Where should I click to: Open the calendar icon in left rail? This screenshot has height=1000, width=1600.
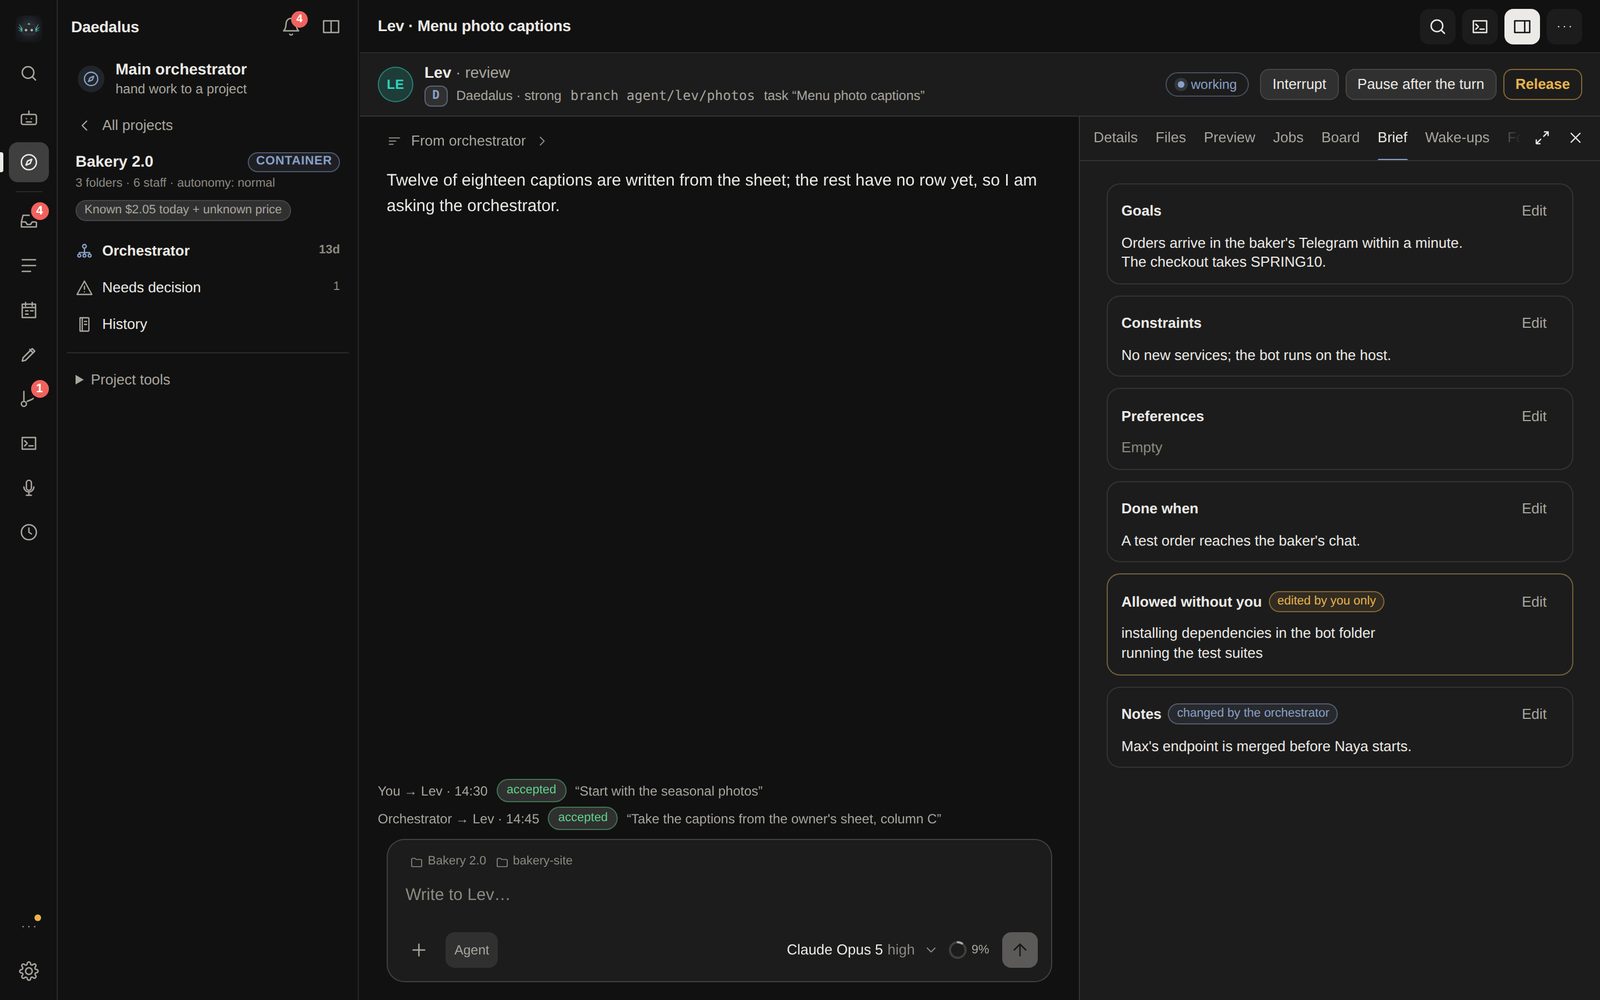[28, 310]
